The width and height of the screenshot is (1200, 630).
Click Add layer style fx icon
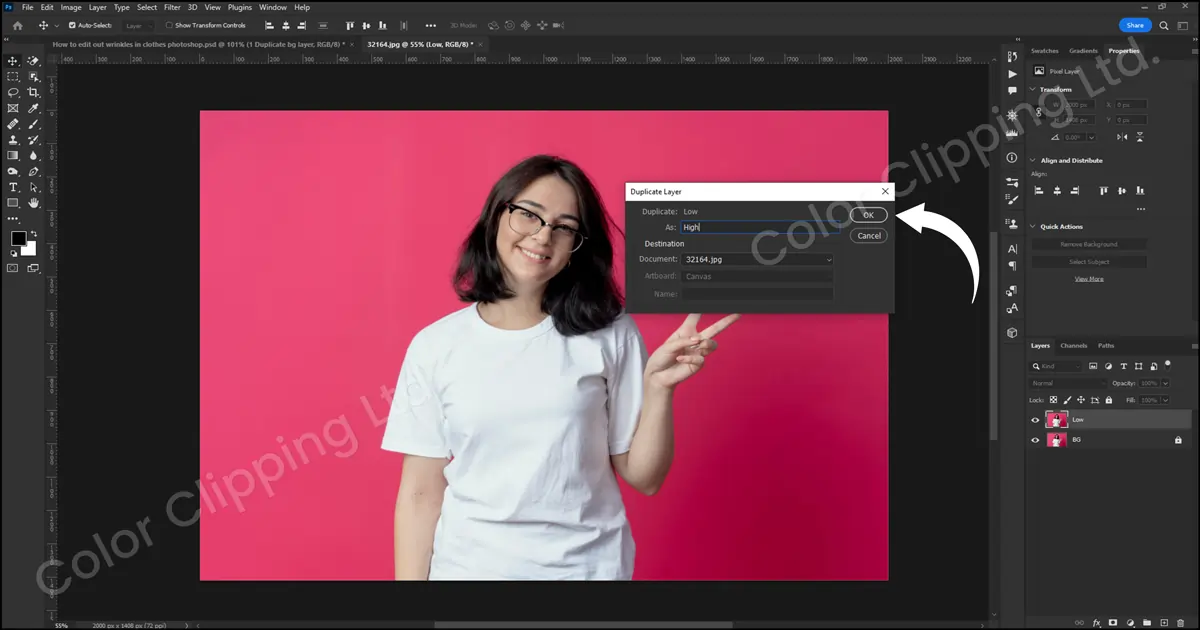point(1096,622)
